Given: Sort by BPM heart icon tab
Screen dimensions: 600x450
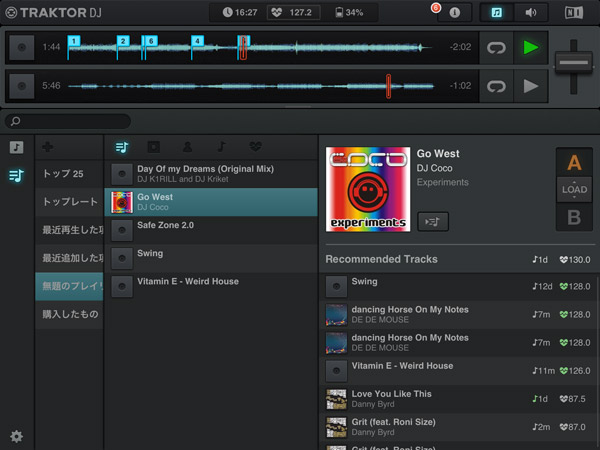Looking at the screenshot, I should [255, 147].
